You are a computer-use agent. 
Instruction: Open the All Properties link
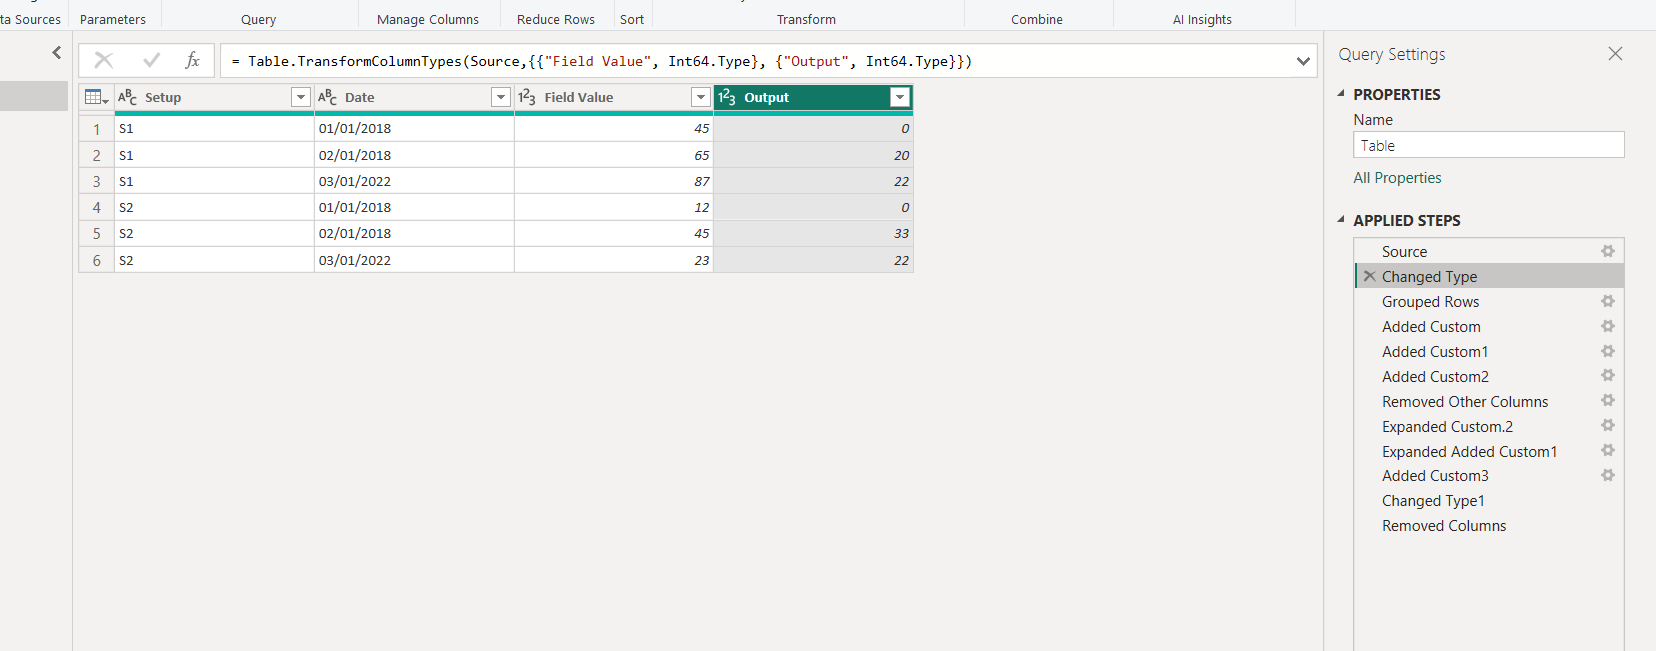tap(1397, 178)
